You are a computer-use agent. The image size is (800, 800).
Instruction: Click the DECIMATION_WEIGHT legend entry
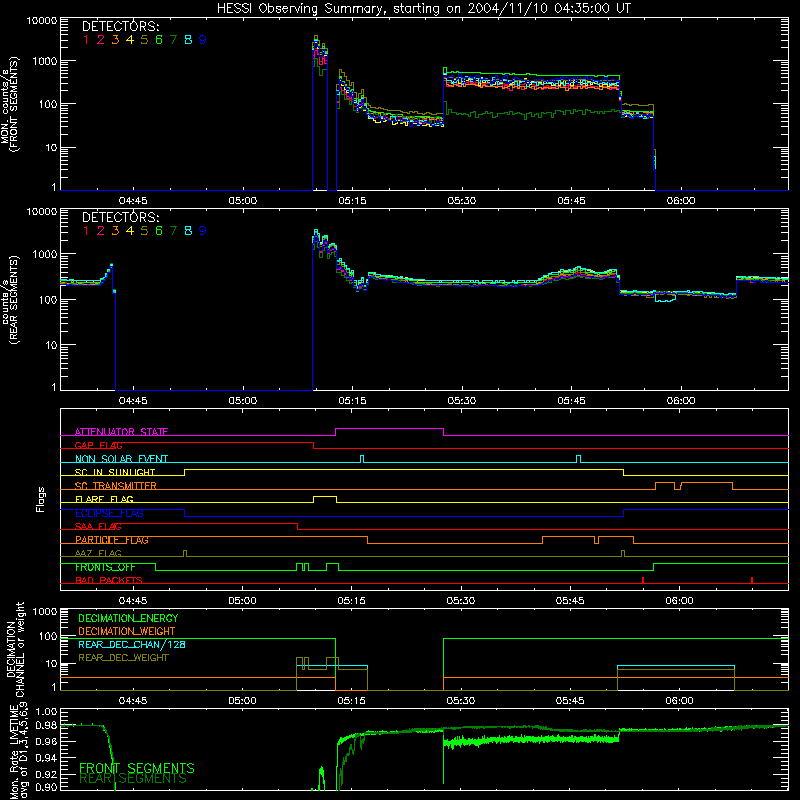point(127,631)
